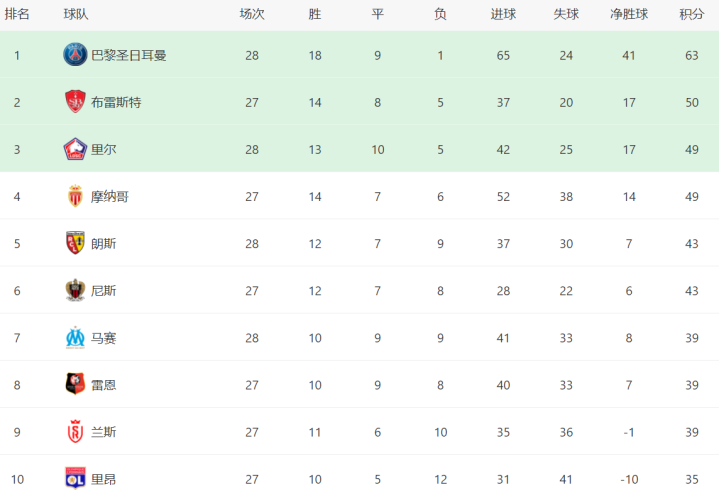Open team link 布雷斯特
This screenshot has width=719, height=500.
116,102
